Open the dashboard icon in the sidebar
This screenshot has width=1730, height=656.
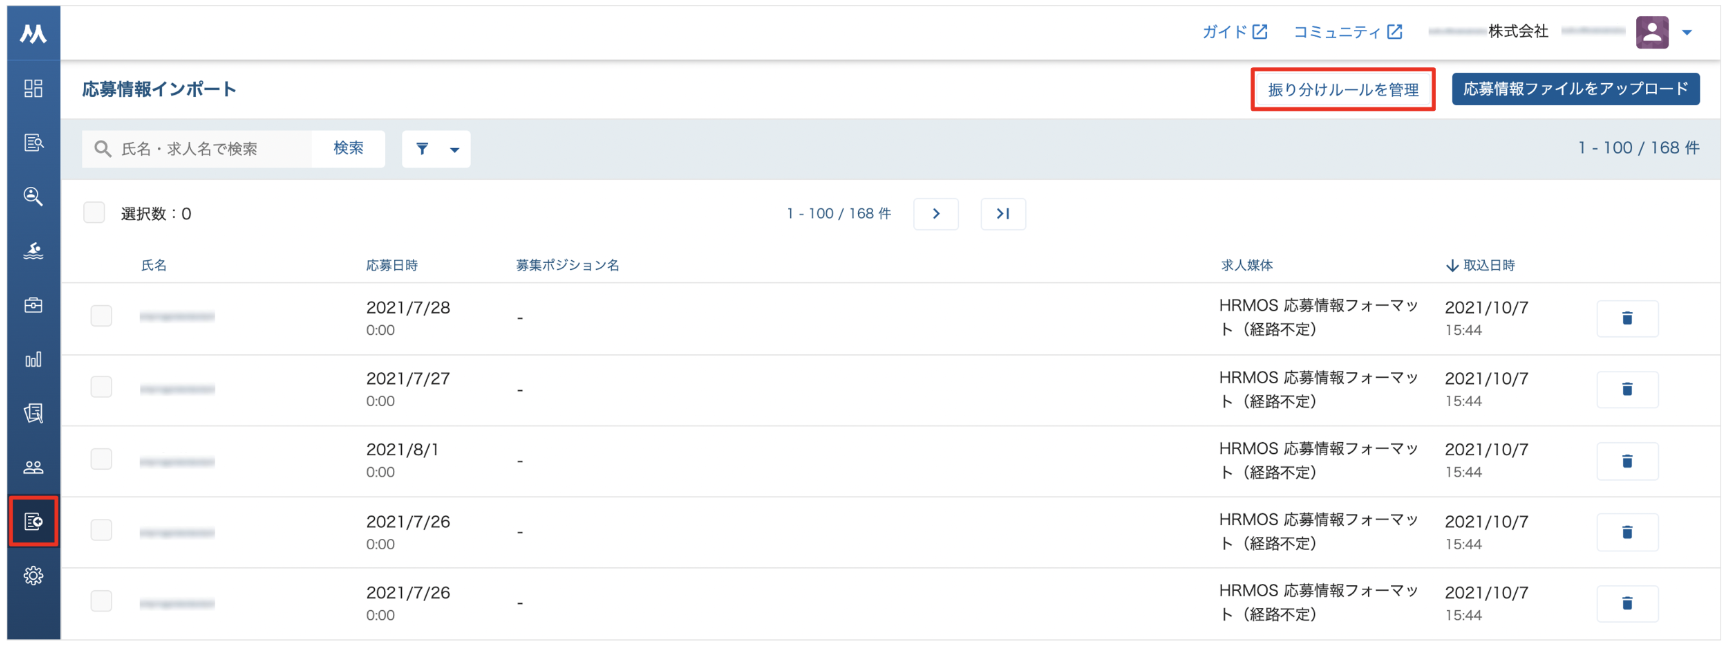click(33, 88)
